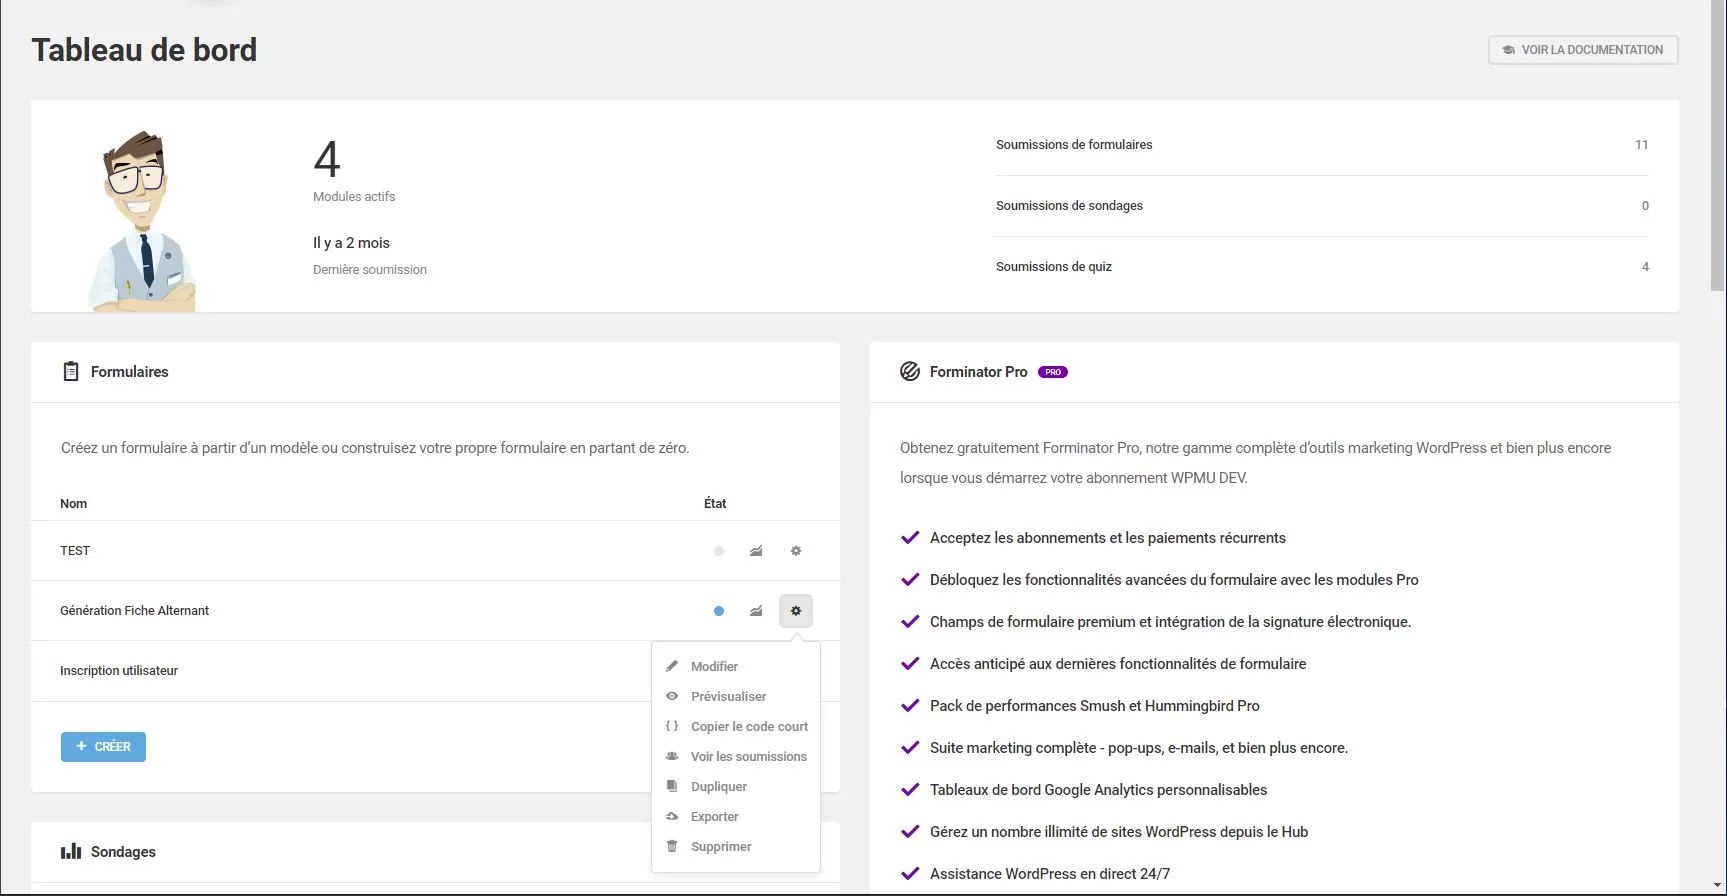Click the Formulaires section heading

pyautogui.click(x=130, y=372)
